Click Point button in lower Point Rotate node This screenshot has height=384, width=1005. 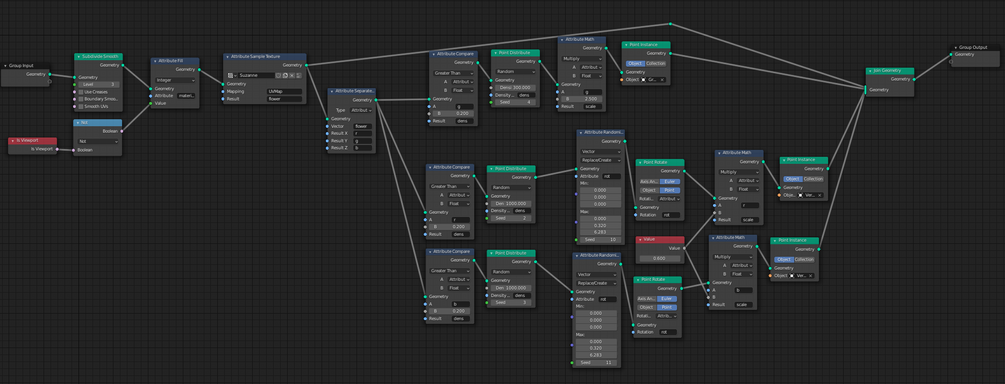667,308
